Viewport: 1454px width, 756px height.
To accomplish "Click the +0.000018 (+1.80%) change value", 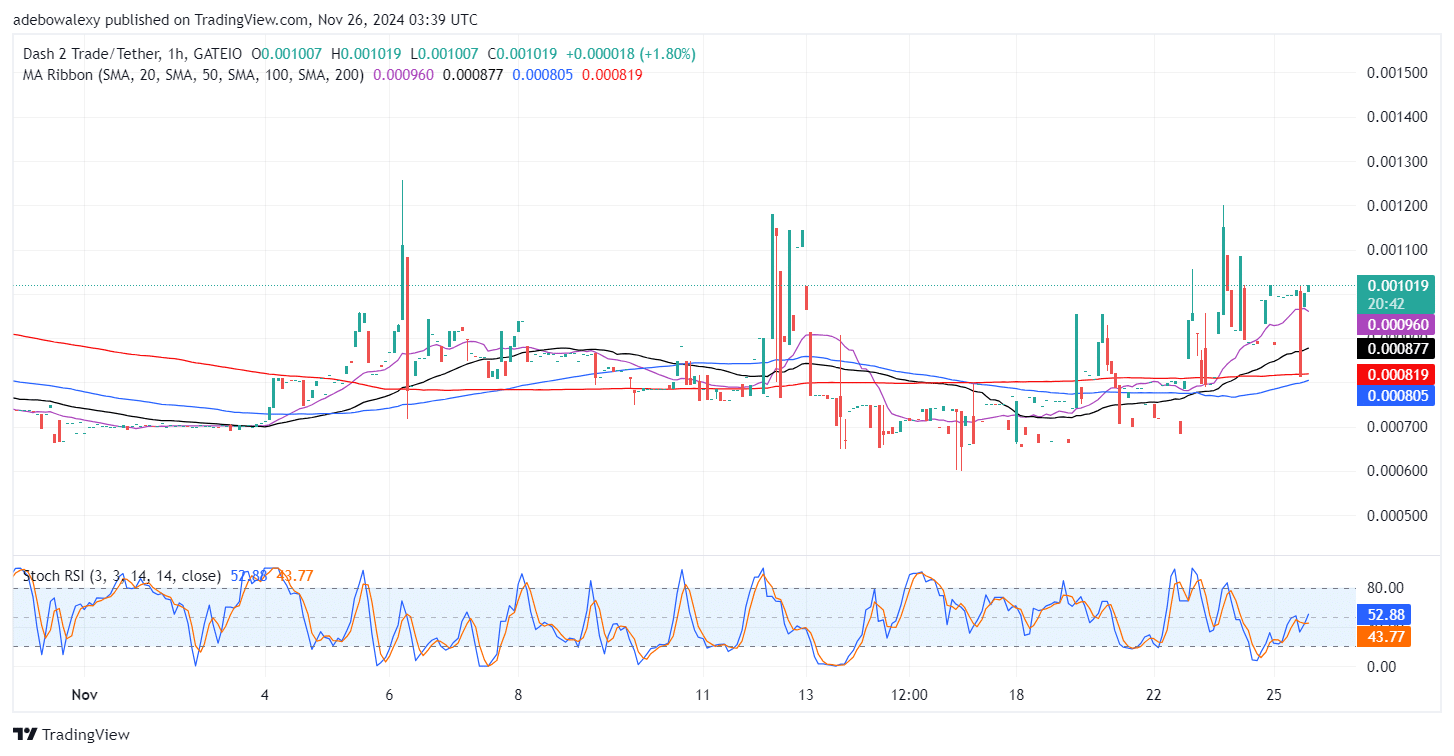I will pyautogui.click(x=632, y=53).
